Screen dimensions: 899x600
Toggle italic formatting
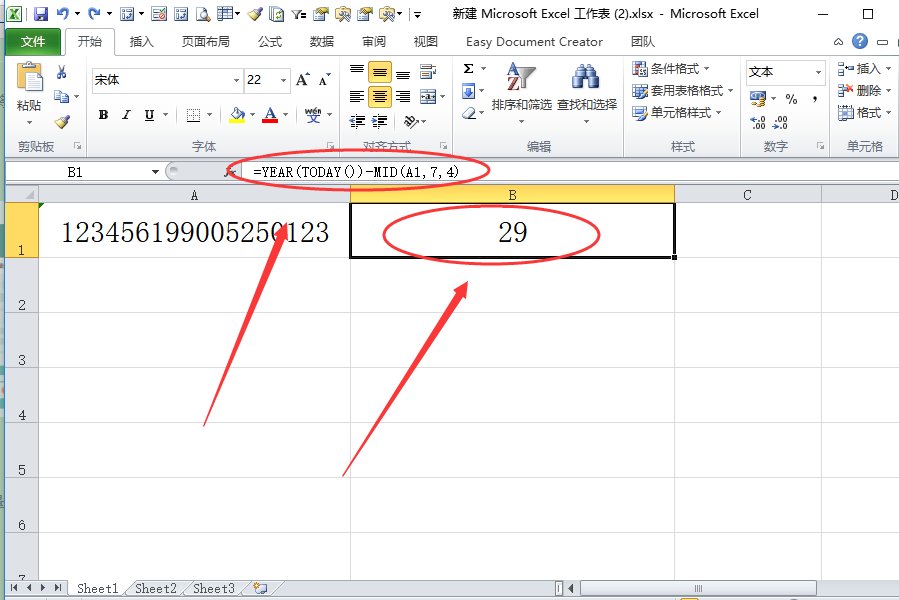tap(127, 115)
